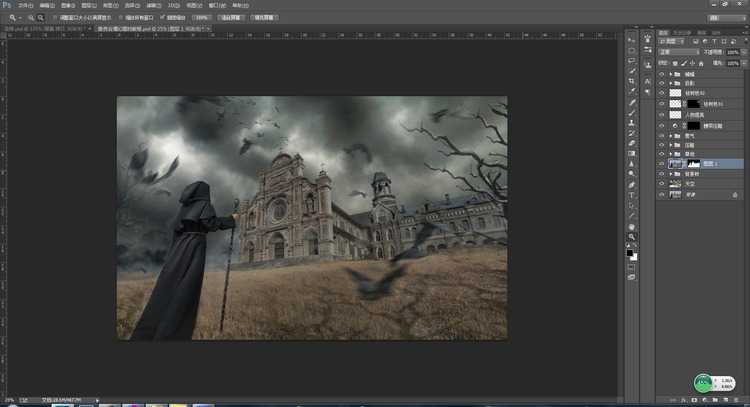
Task: Open the layer opacity dropdown
Action: (732, 52)
